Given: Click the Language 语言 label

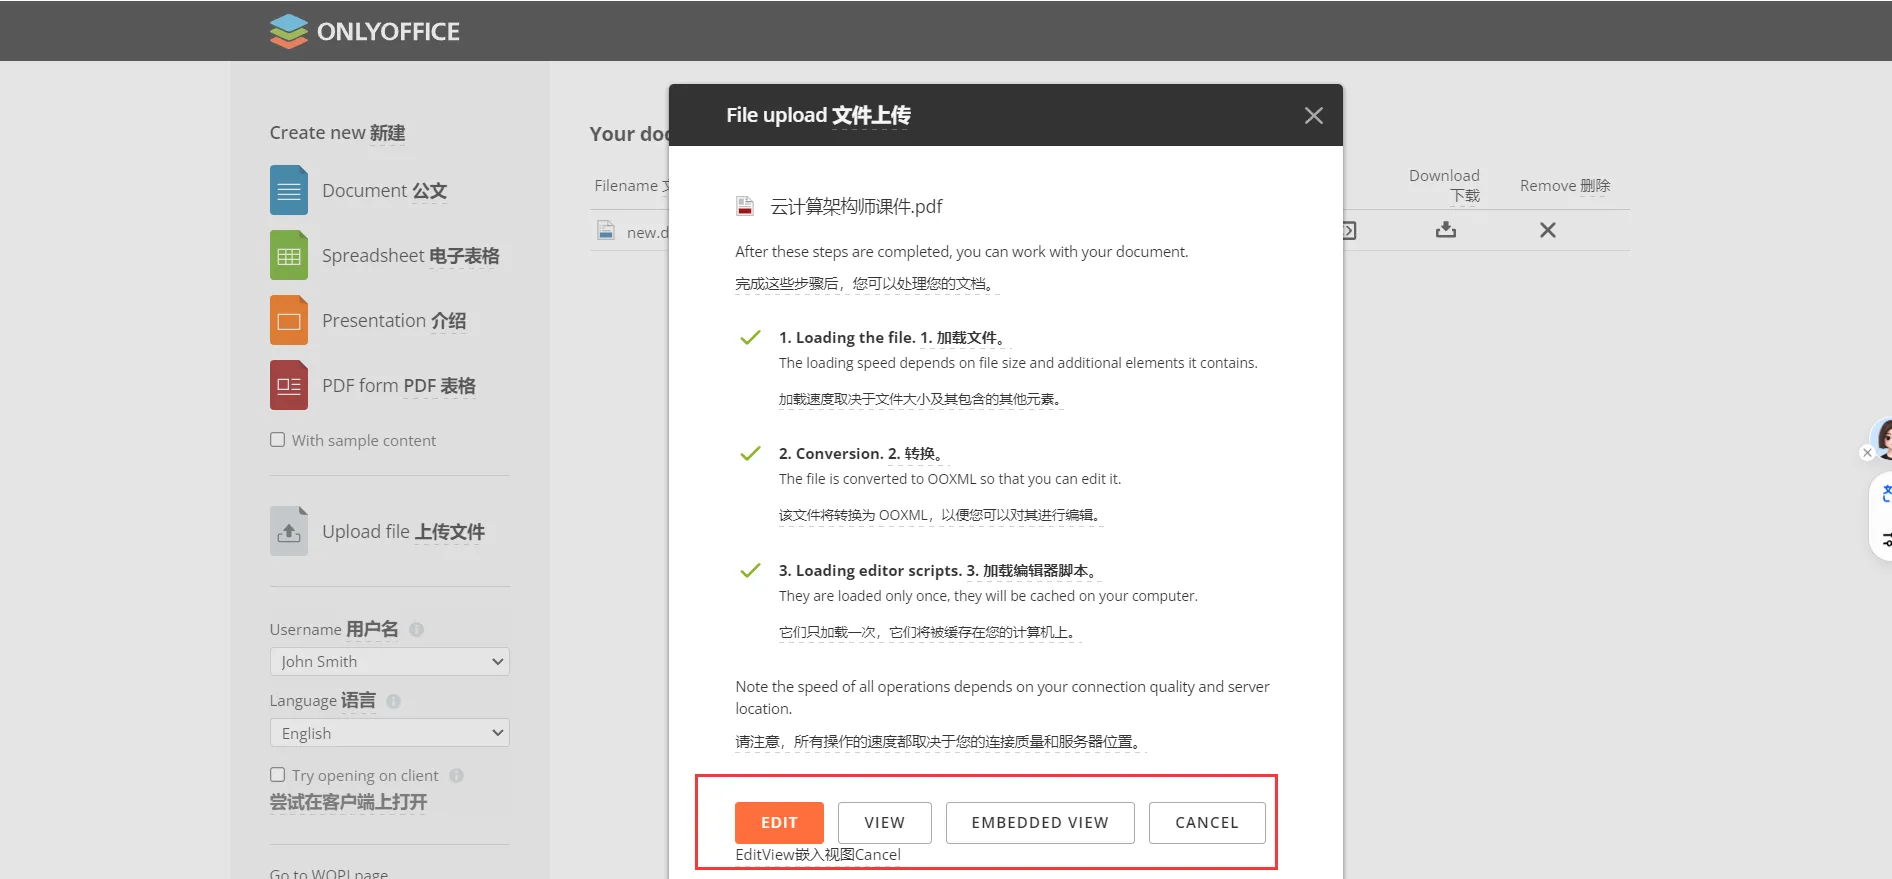Looking at the screenshot, I should tap(322, 701).
